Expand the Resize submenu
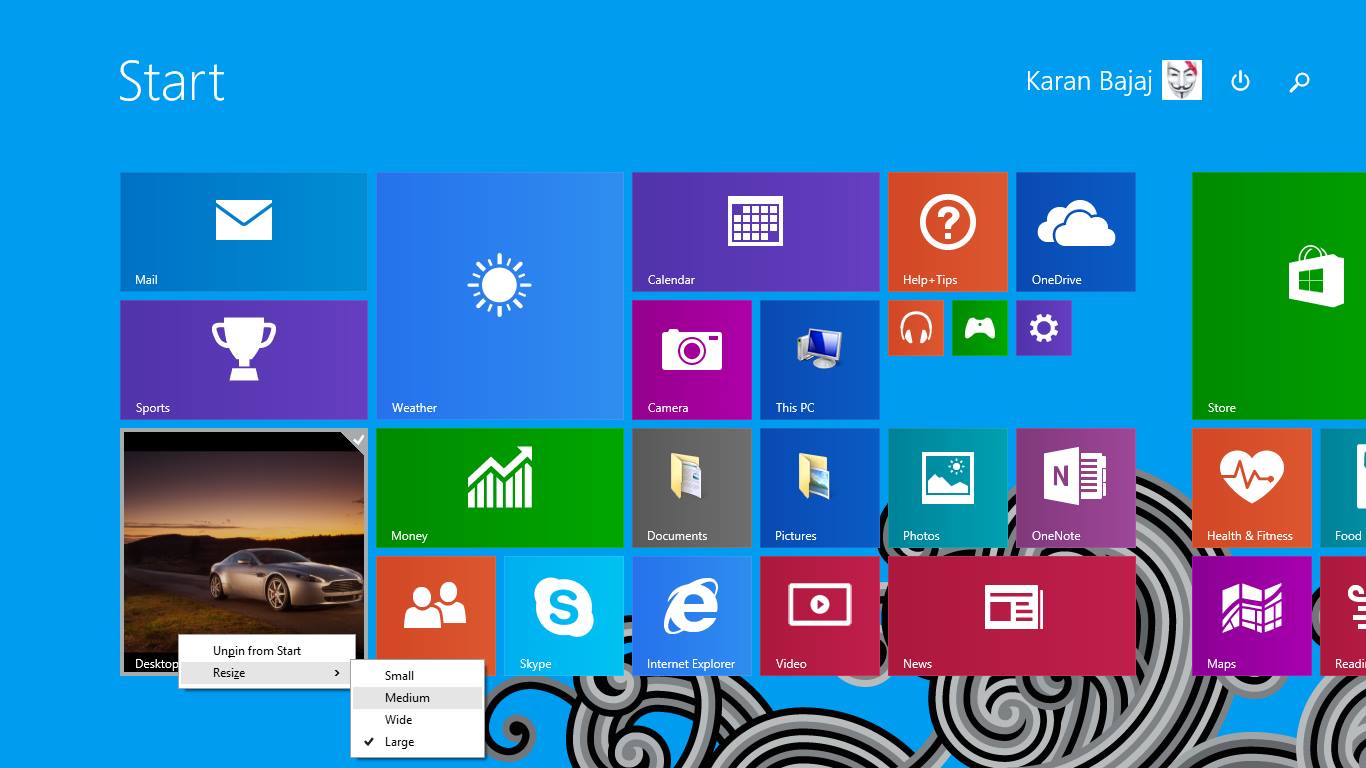The width and height of the screenshot is (1366, 768). click(267, 673)
